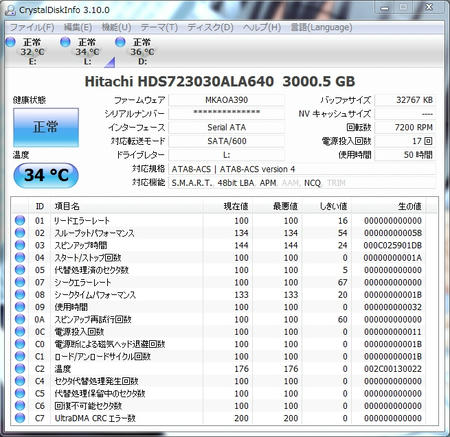Select drive E: status icon at 32 °C

(11, 42)
